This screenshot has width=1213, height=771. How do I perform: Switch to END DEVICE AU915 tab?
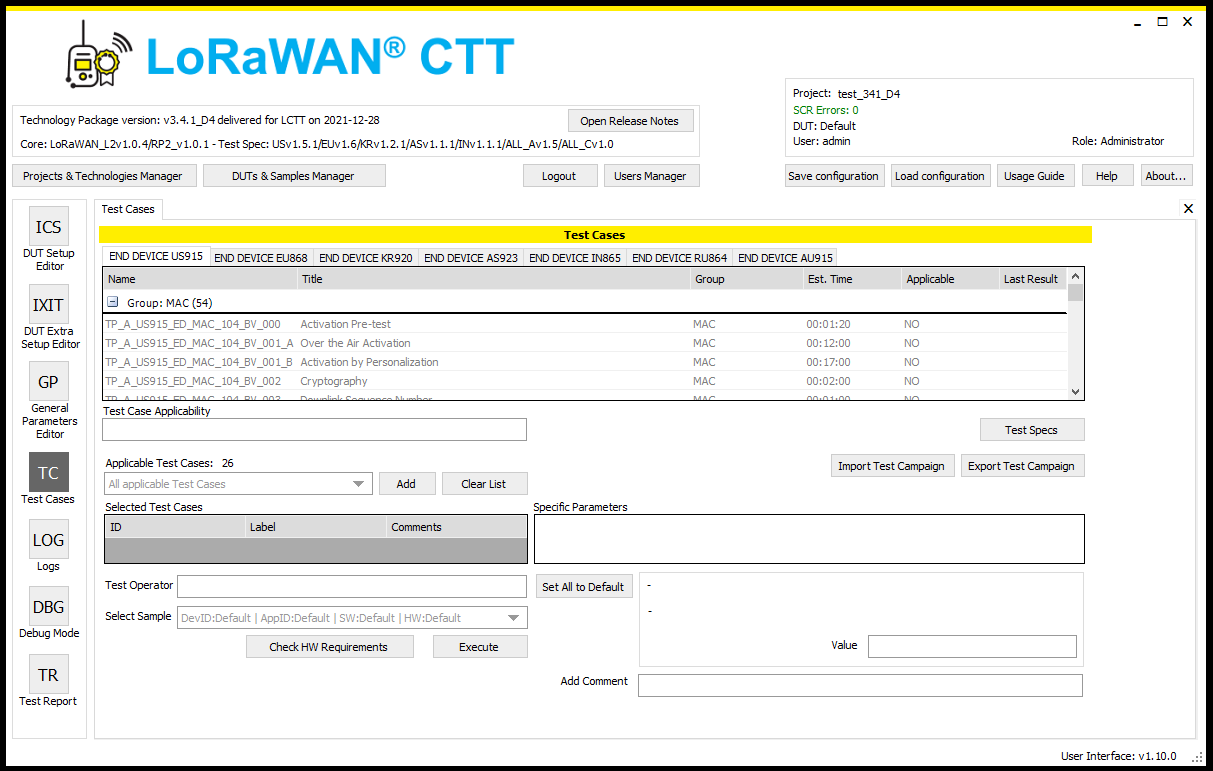(x=785, y=258)
